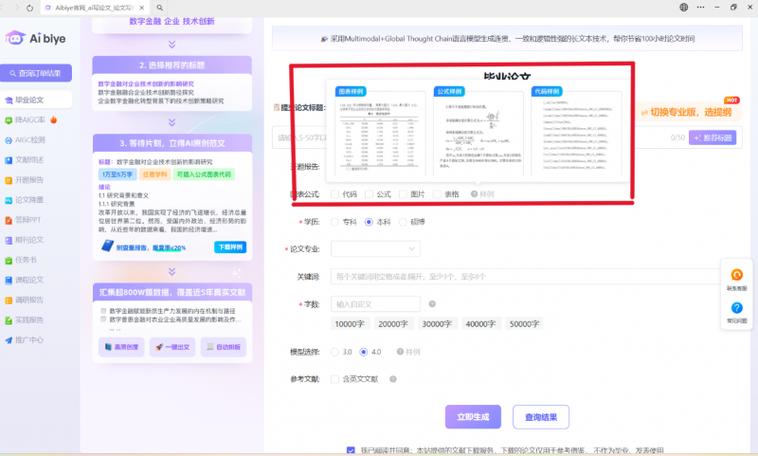Open the 论文专业 dropdown
Viewport: 758px width, 456px height.
point(376,249)
